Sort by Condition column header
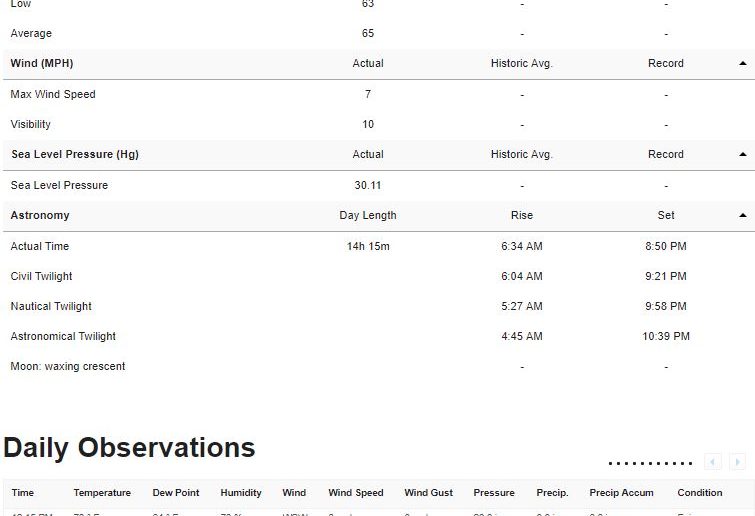The height and width of the screenshot is (516, 755). click(700, 493)
